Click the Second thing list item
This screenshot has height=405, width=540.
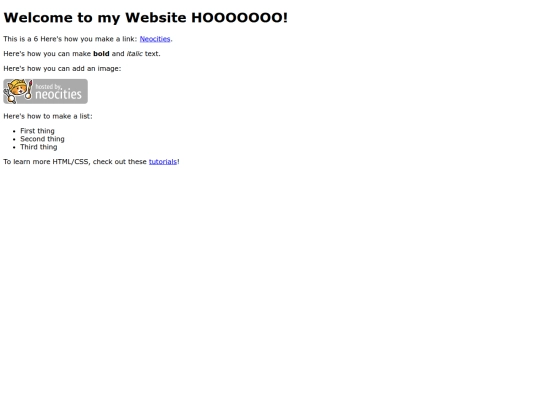tap(42, 139)
